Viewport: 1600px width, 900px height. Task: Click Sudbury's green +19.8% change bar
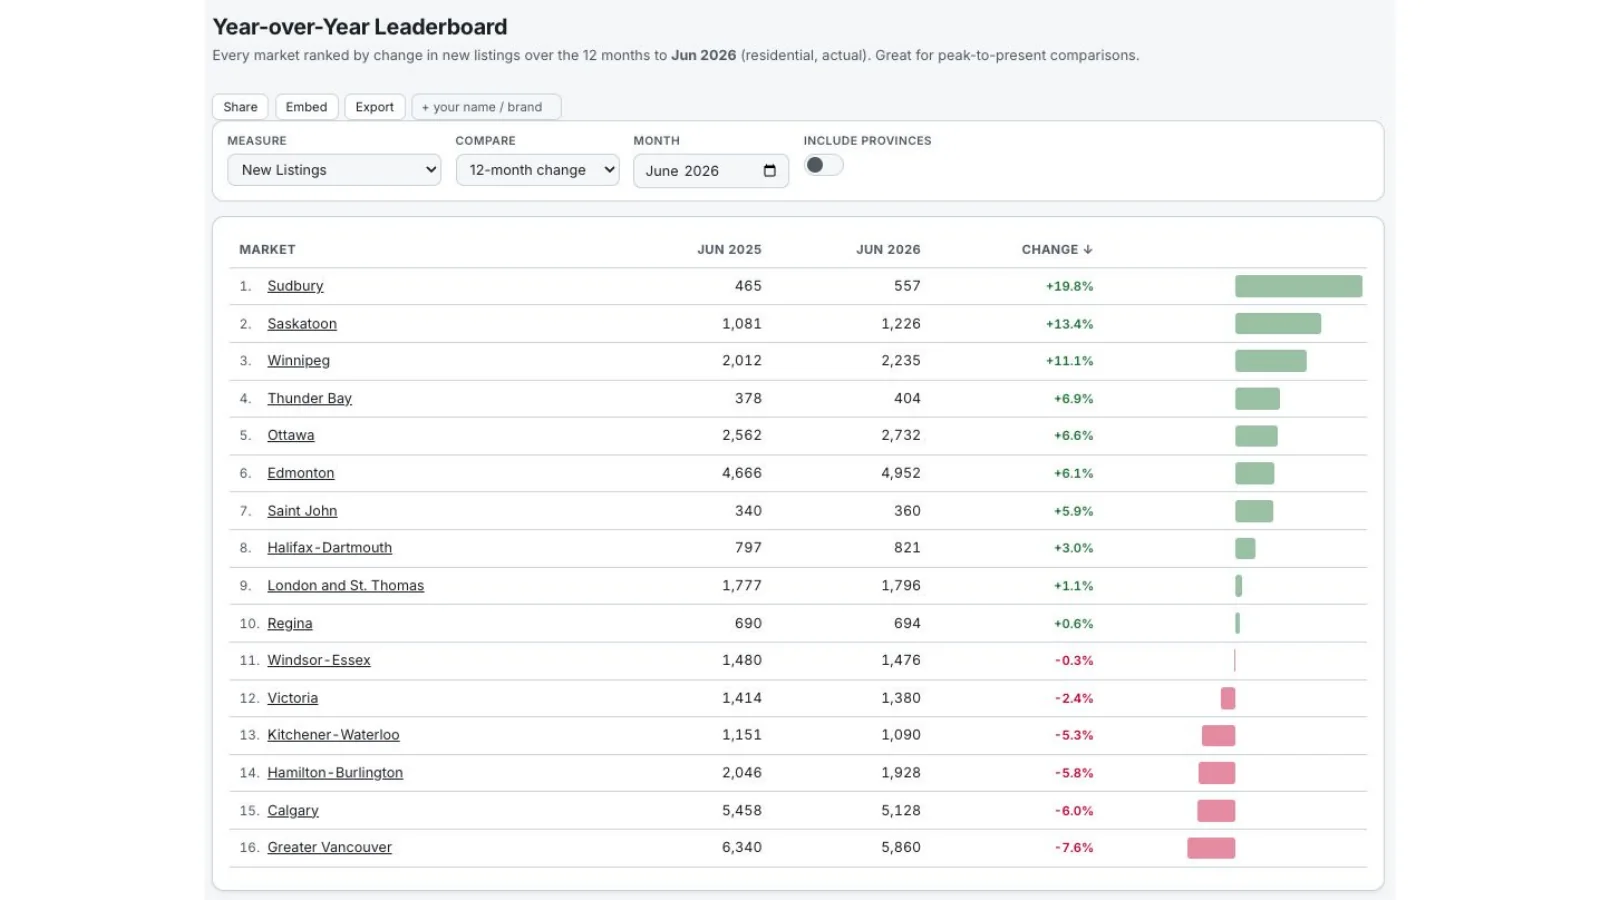(1299, 286)
